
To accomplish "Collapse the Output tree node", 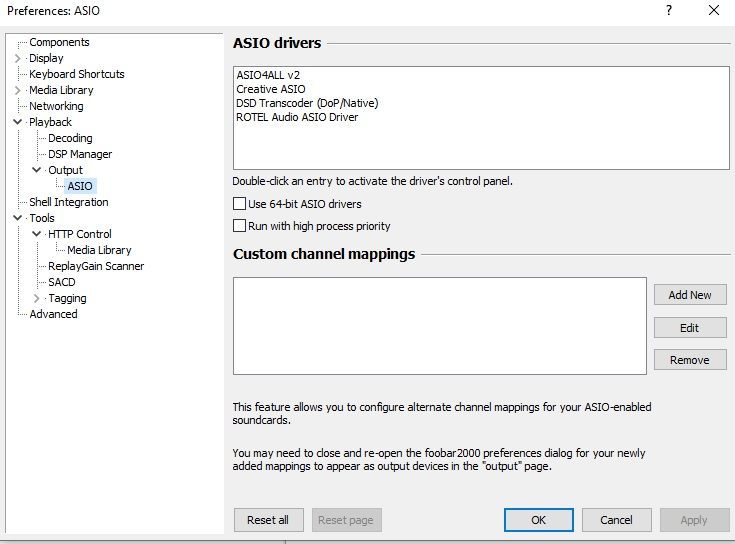I will pos(37,170).
